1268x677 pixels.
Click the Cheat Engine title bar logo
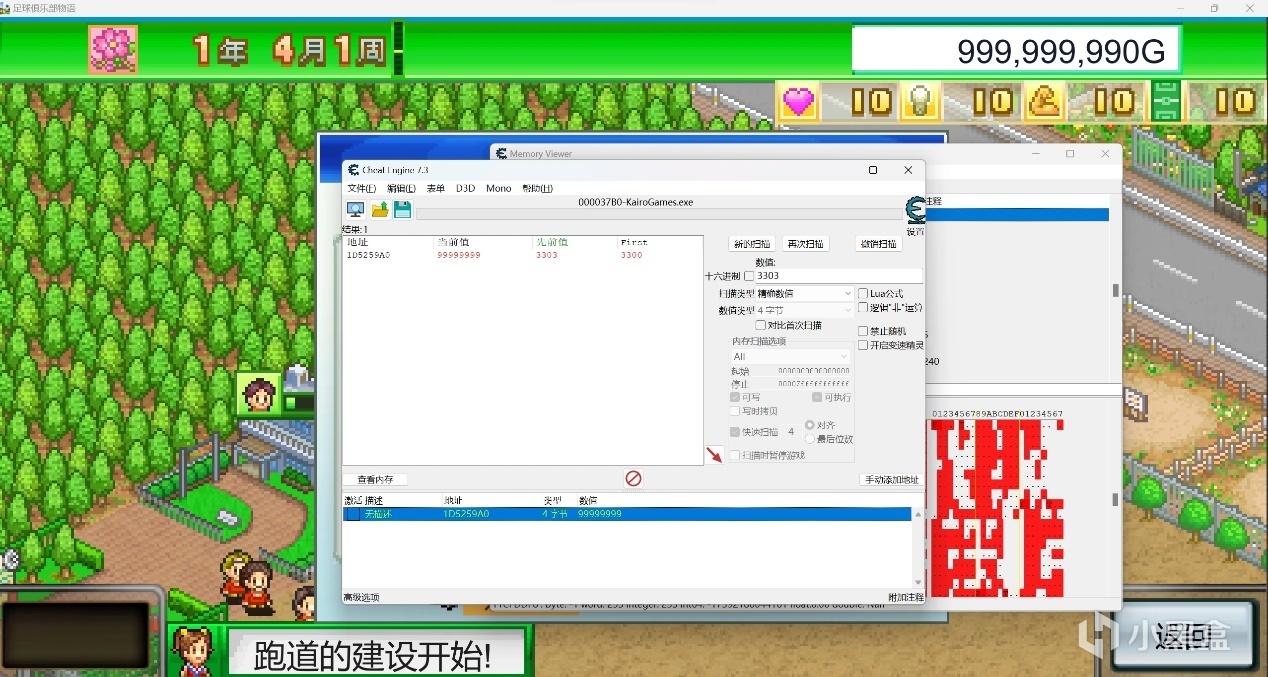point(354,170)
